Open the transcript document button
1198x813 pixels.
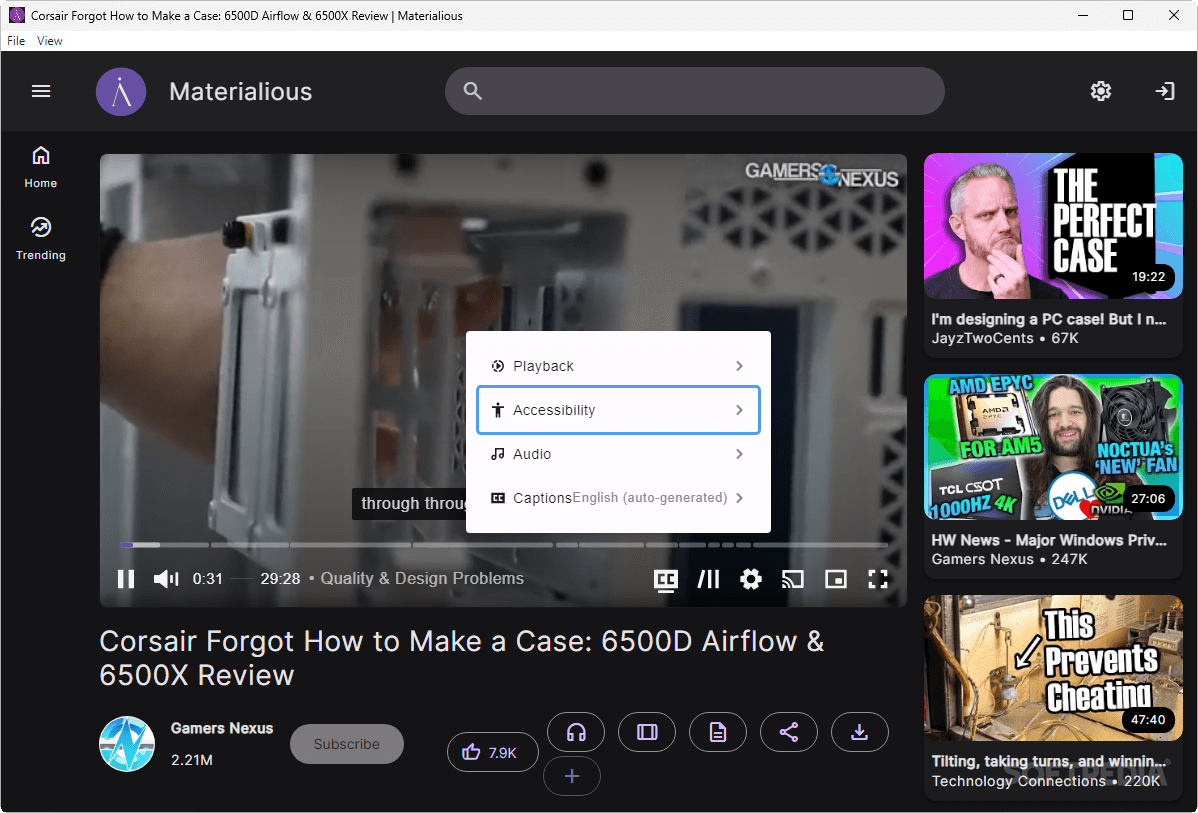717,732
